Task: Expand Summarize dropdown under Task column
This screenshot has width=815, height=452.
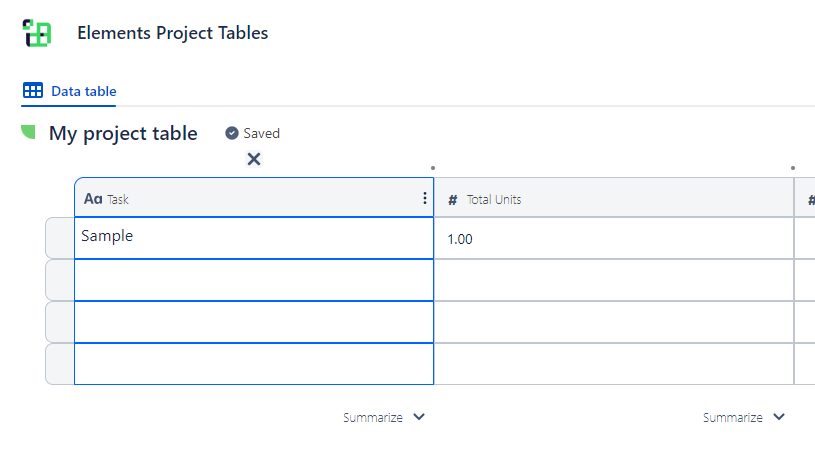Action: coord(384,417)
